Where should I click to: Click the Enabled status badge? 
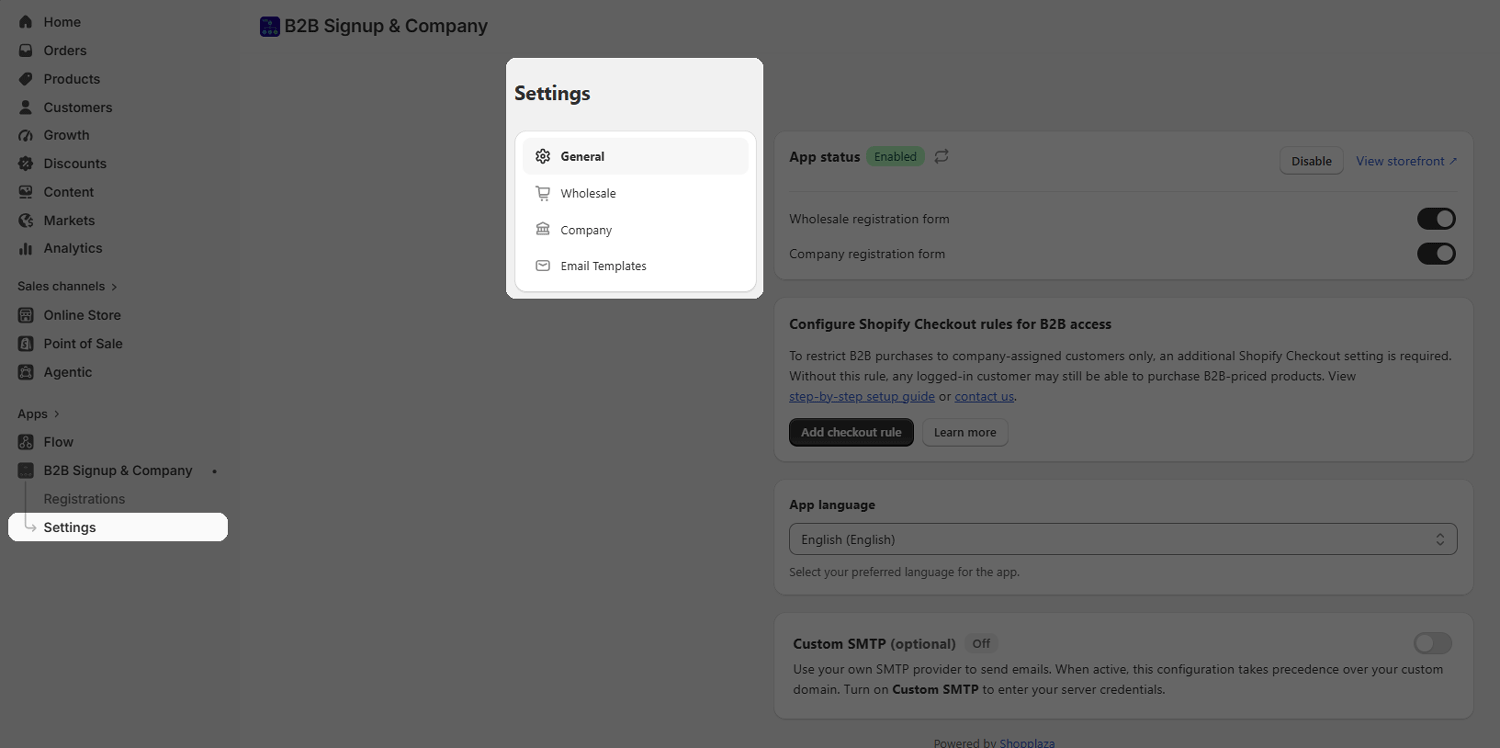click(x=895, y=157)
